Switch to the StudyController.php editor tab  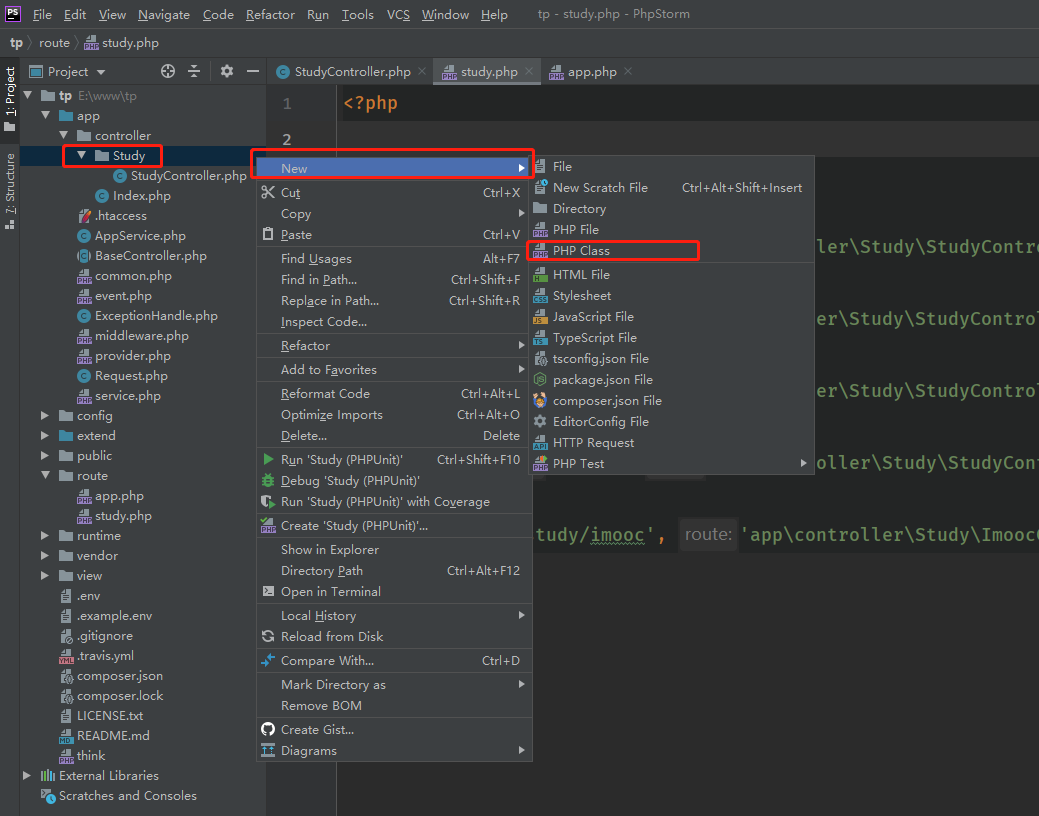[x=352, y=72]
